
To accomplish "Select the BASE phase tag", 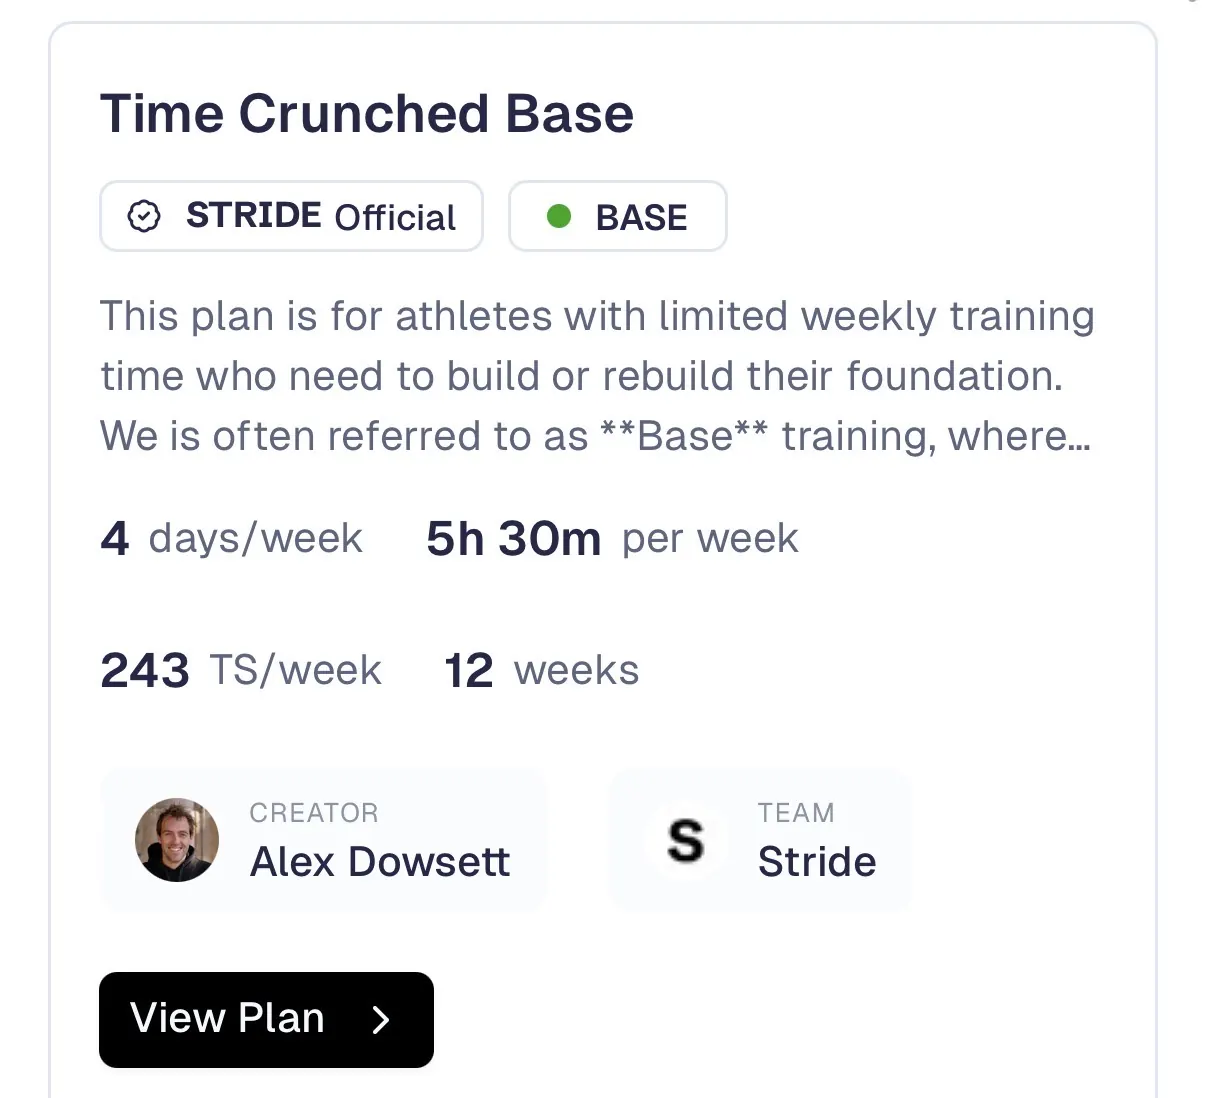I will tap(618, 216).
